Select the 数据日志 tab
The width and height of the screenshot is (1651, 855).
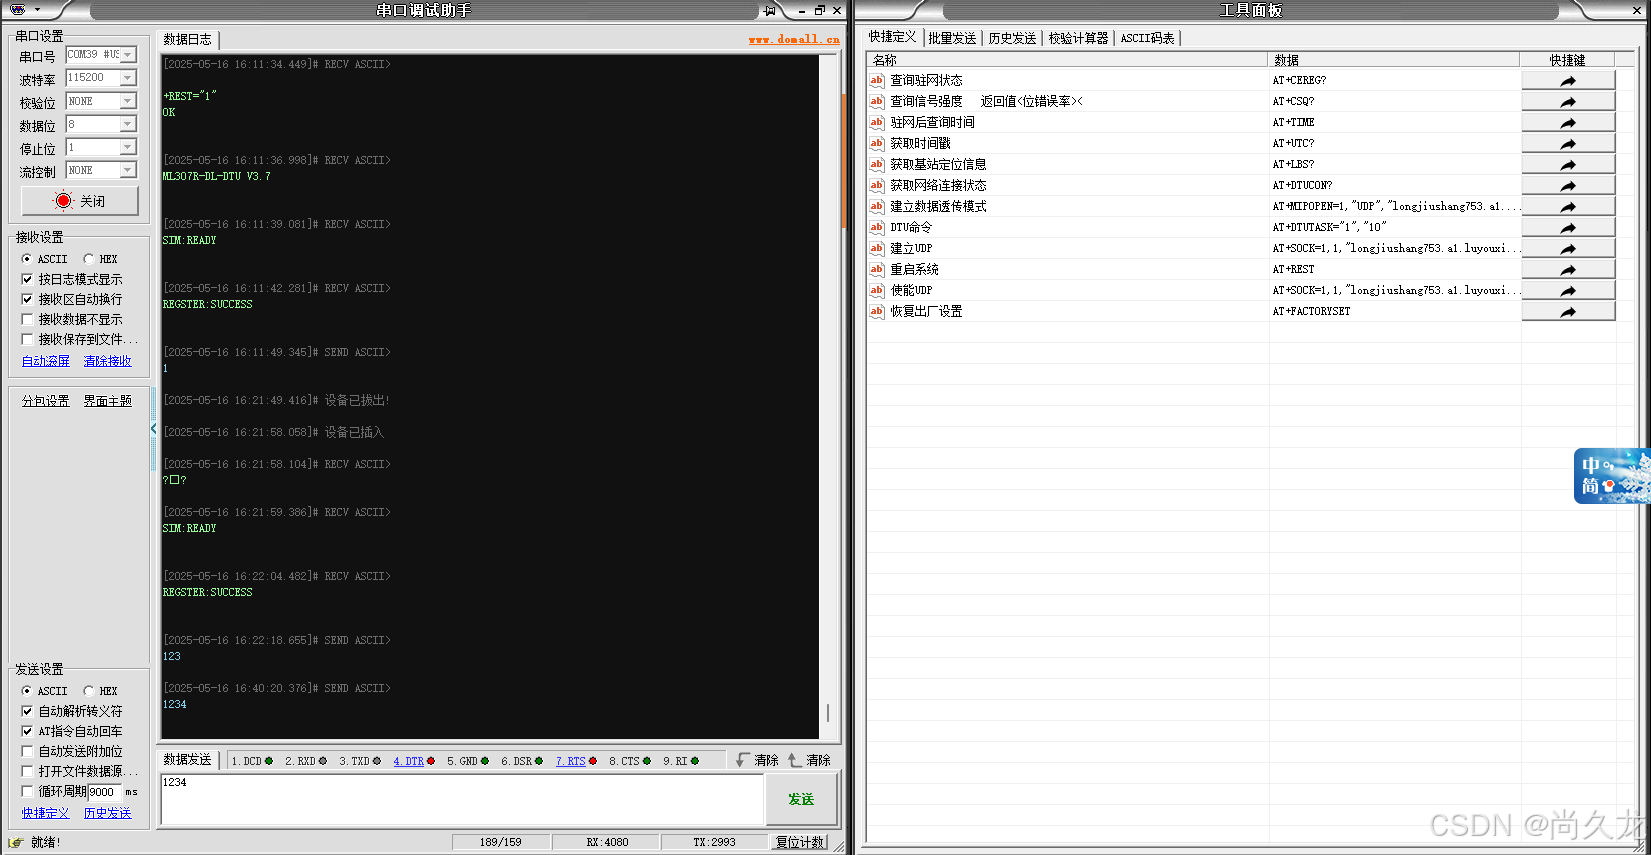click(x=187, y=40)
